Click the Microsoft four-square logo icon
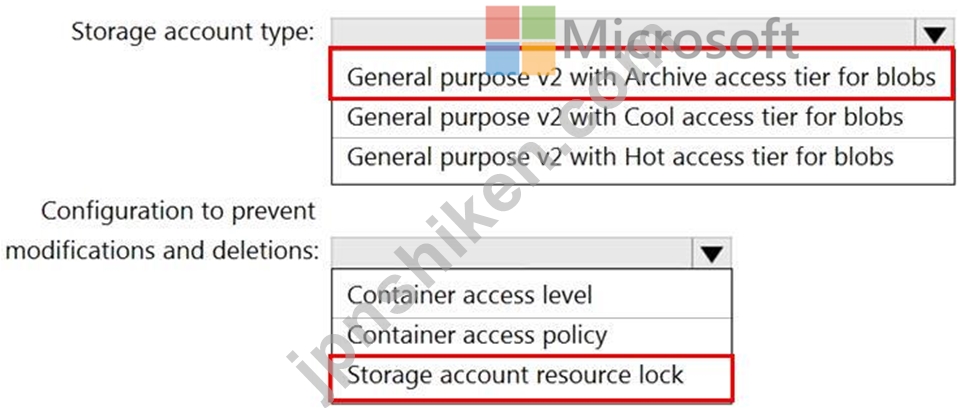 point(521,40)
